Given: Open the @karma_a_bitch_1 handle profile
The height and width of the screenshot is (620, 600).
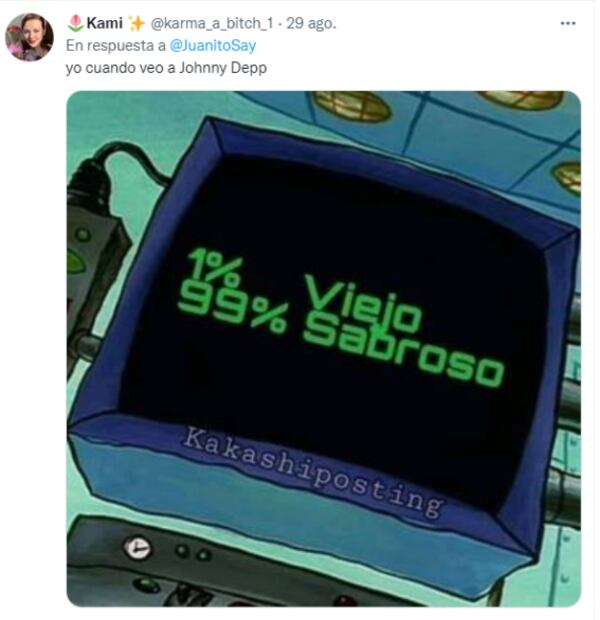Looking at the screenshot, I should tap(212, 24).
